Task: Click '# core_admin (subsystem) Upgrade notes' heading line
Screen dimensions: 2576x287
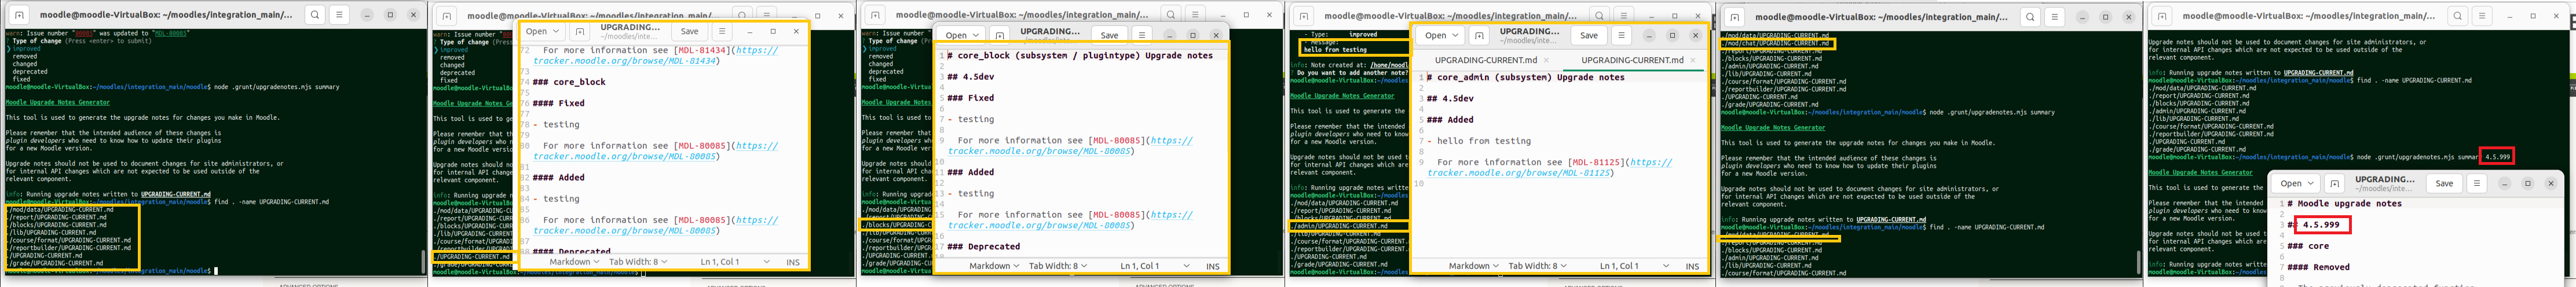Action: [1525, 77]
